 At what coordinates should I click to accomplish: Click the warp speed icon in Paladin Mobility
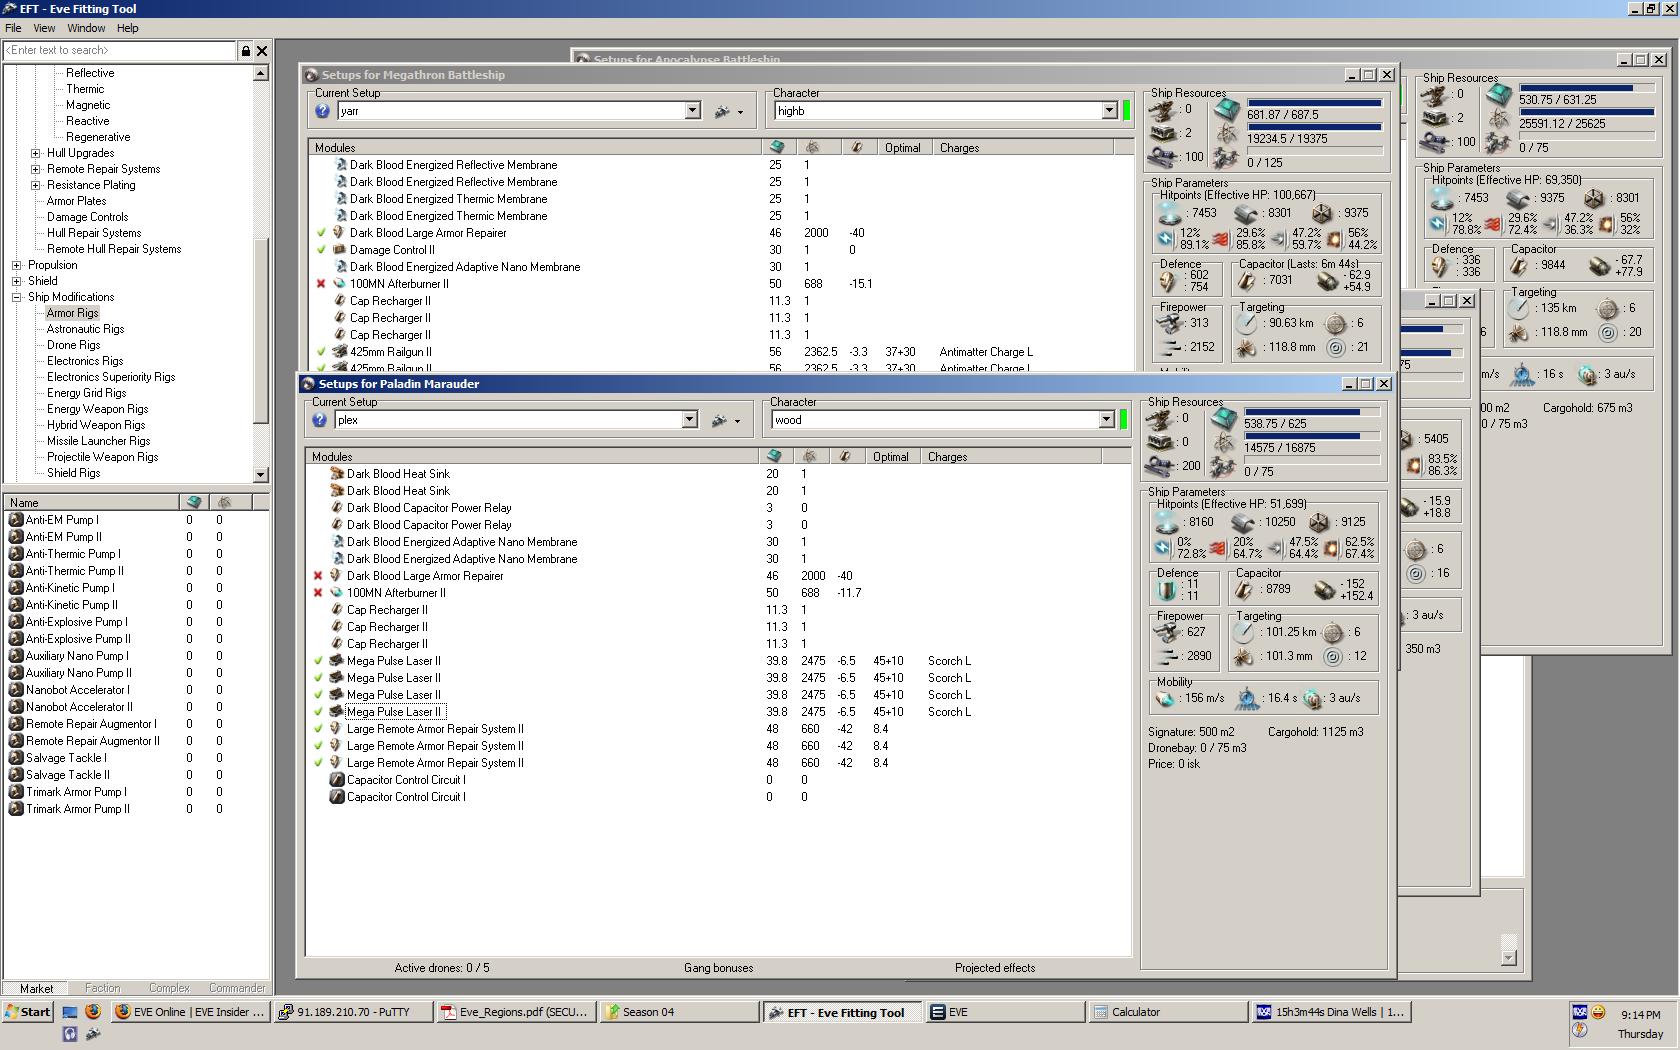click(1312, 699)
